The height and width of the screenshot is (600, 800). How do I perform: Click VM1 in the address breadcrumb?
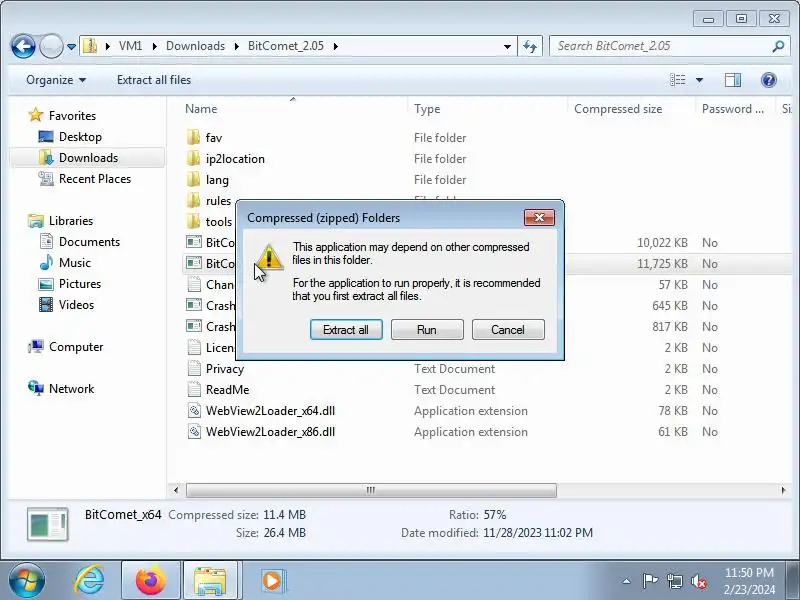pos(130,46)
